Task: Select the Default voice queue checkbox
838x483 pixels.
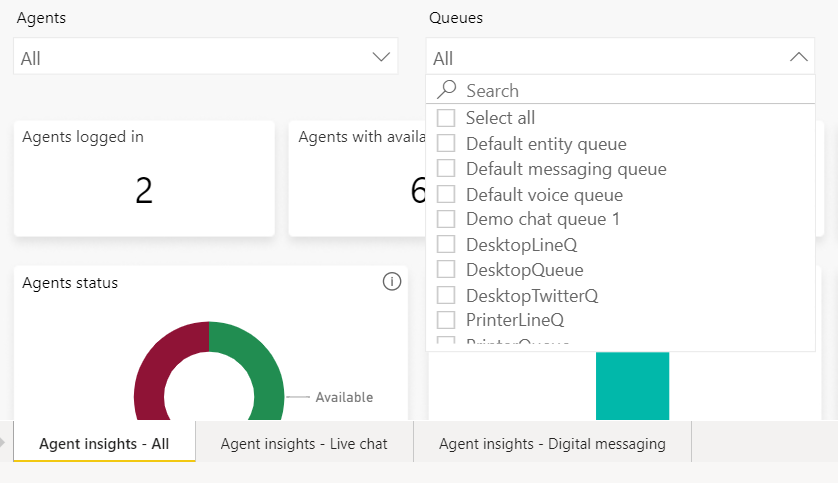Action: point(446,195)
